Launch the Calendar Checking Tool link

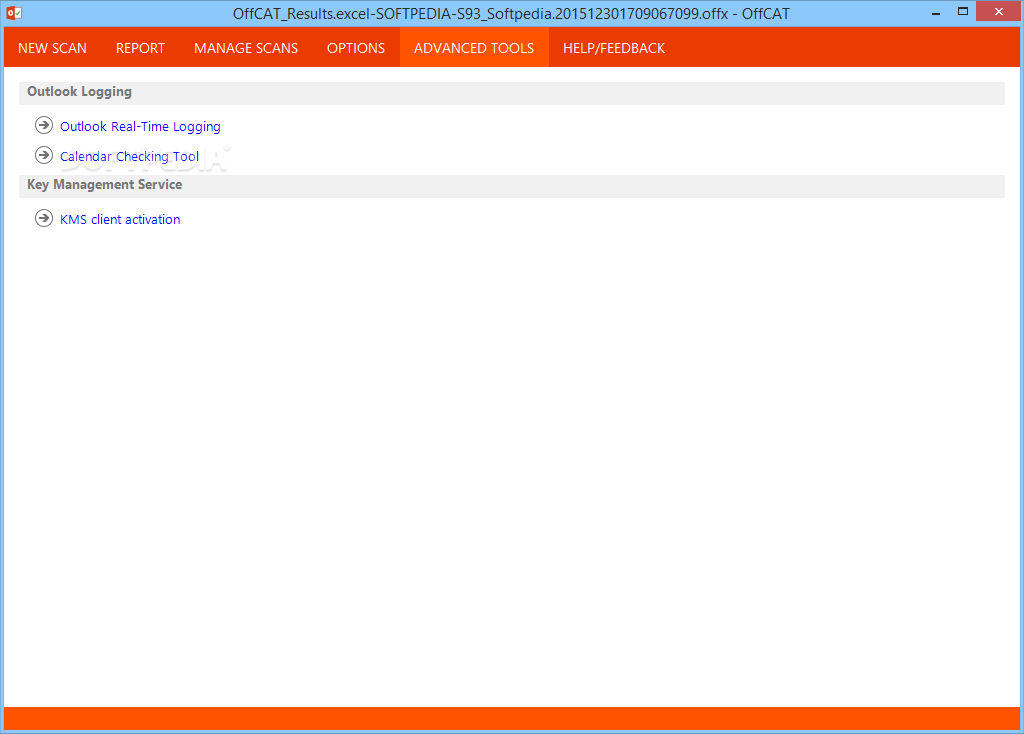tap(129, 157)
